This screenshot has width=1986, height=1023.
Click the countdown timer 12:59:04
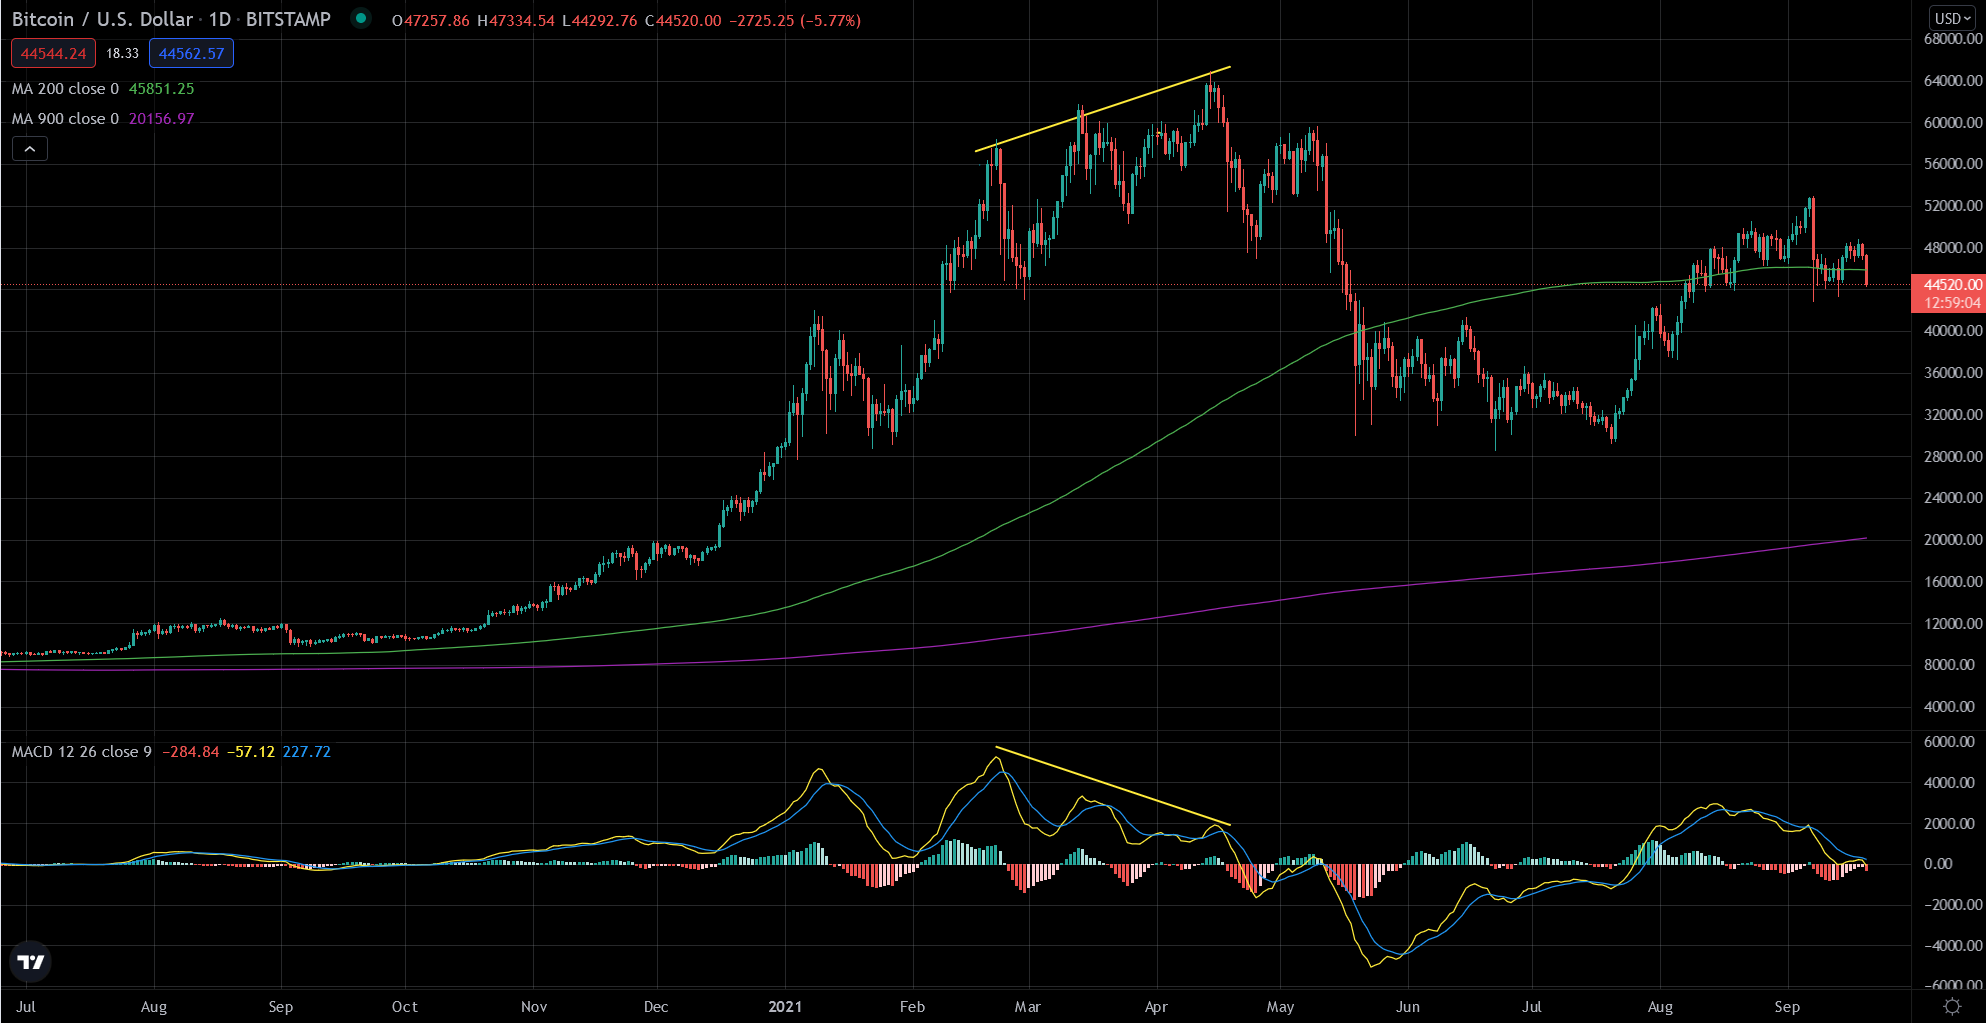tap(1952, 303)
